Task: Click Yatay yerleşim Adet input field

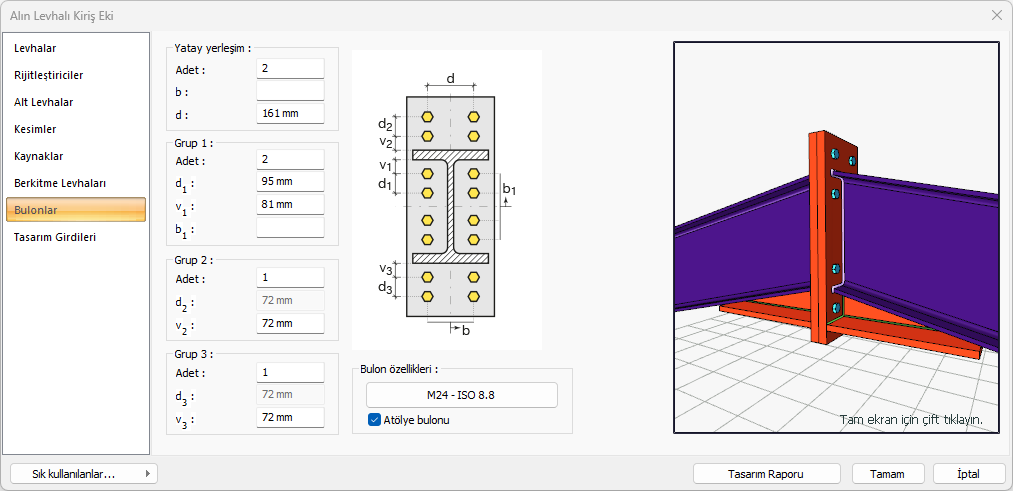Action: 290,69
